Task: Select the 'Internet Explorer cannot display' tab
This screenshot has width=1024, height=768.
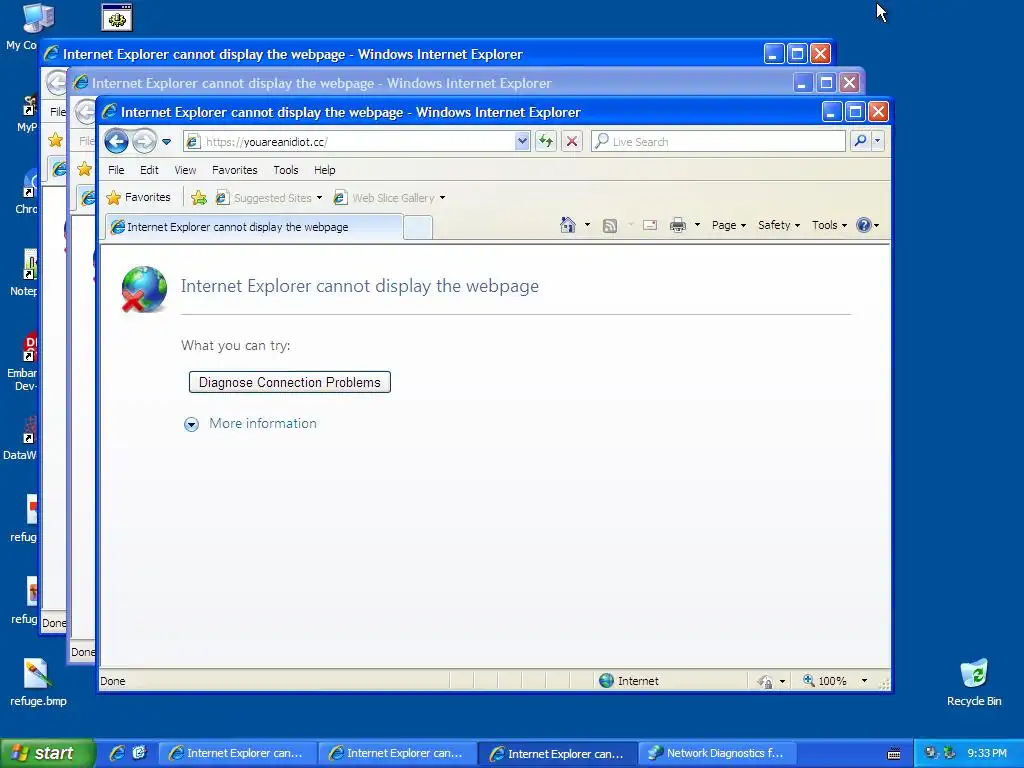Action: (x=254, y=227)
